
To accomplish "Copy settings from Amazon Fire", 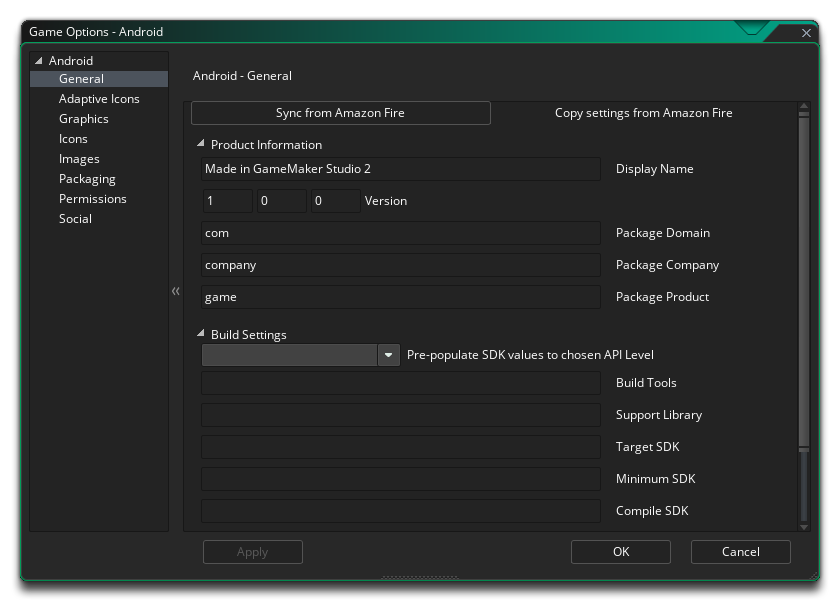I will click(x=643, y=112).
